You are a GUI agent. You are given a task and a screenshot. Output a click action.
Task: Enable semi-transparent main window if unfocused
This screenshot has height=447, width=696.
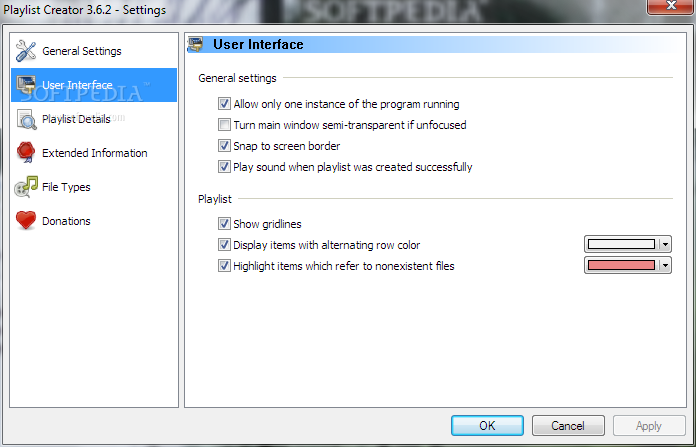(x=224, y=125)
